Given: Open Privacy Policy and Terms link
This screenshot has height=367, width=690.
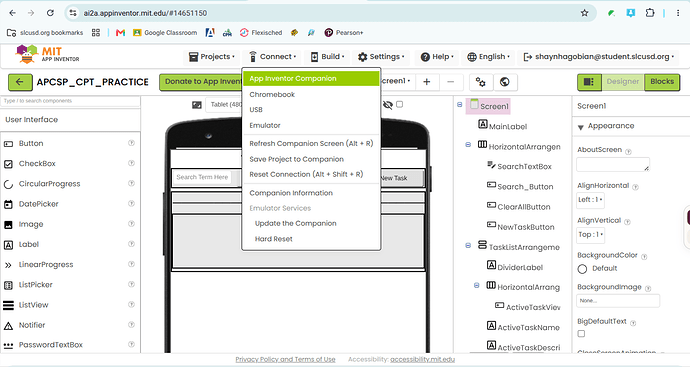Looking at the screenshot, I should pyautogui.click(x=285, y=360).
